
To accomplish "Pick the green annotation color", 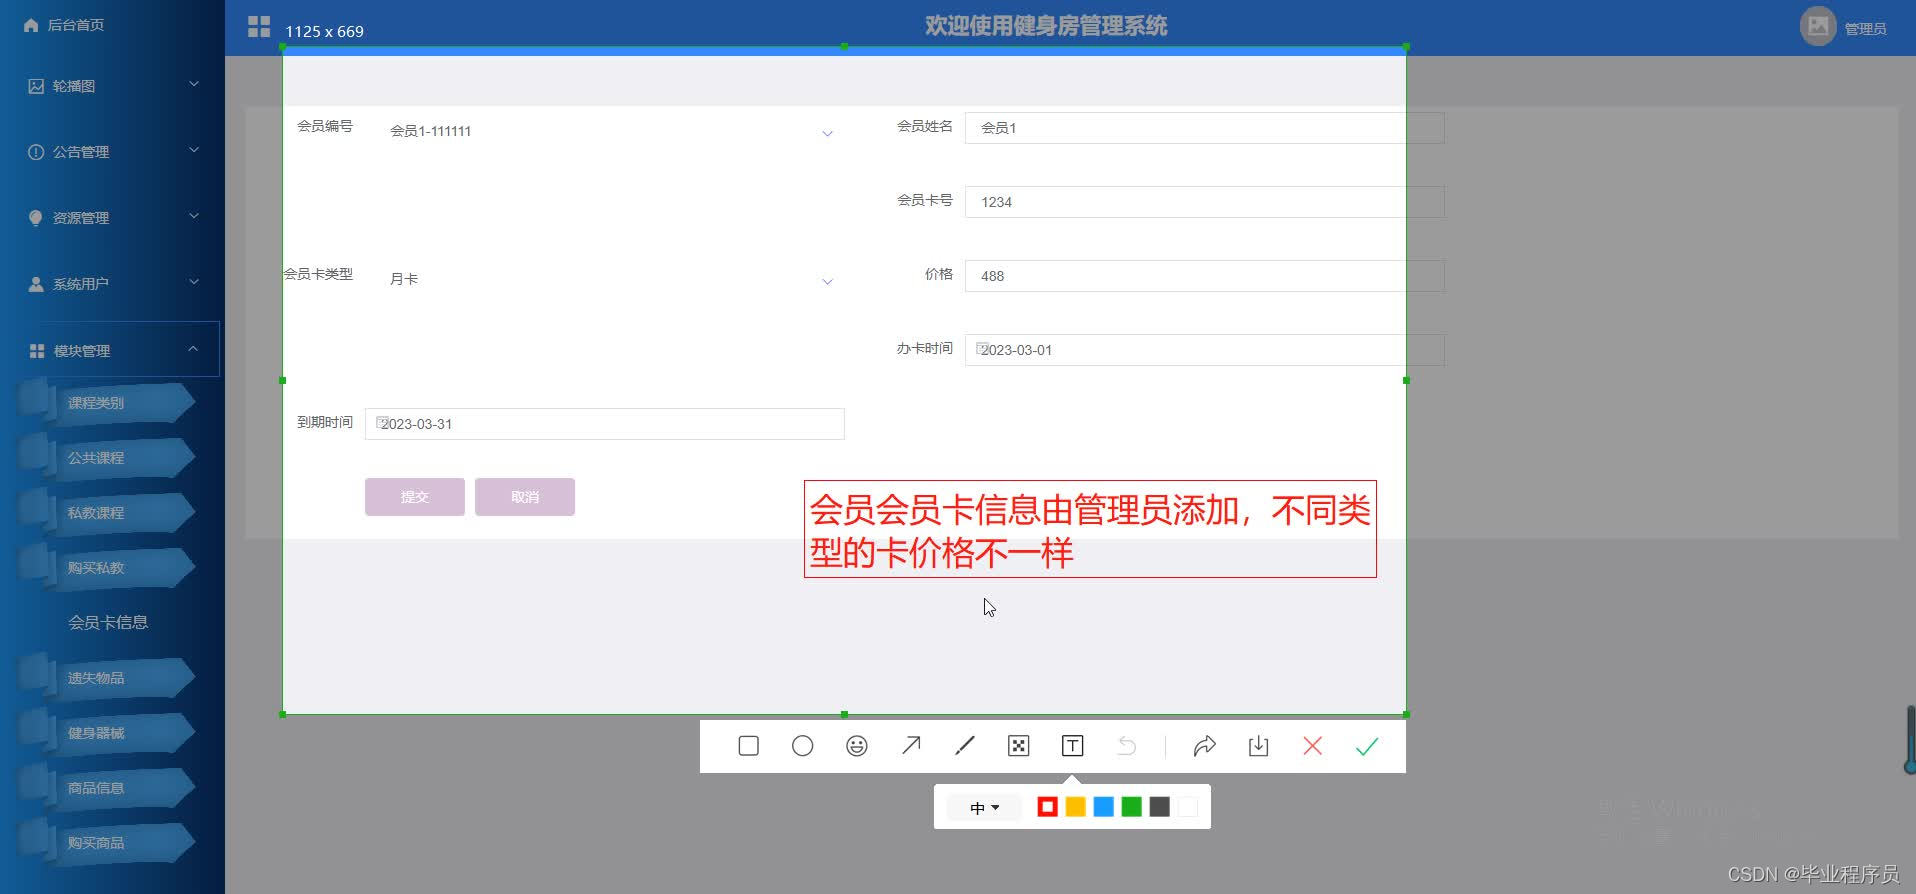I will [x=1131, y=807].
